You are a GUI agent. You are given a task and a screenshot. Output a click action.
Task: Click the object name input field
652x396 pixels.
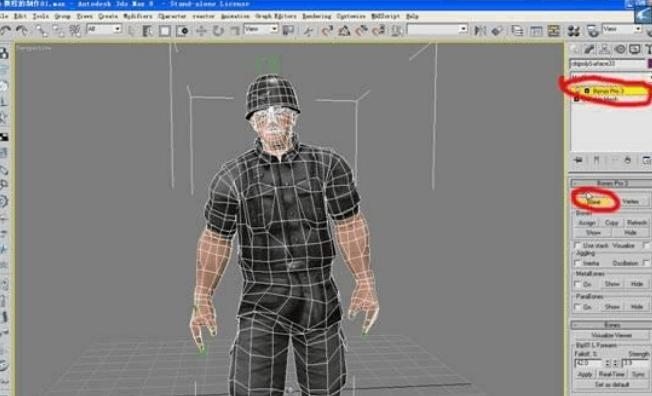click(608, 64)
